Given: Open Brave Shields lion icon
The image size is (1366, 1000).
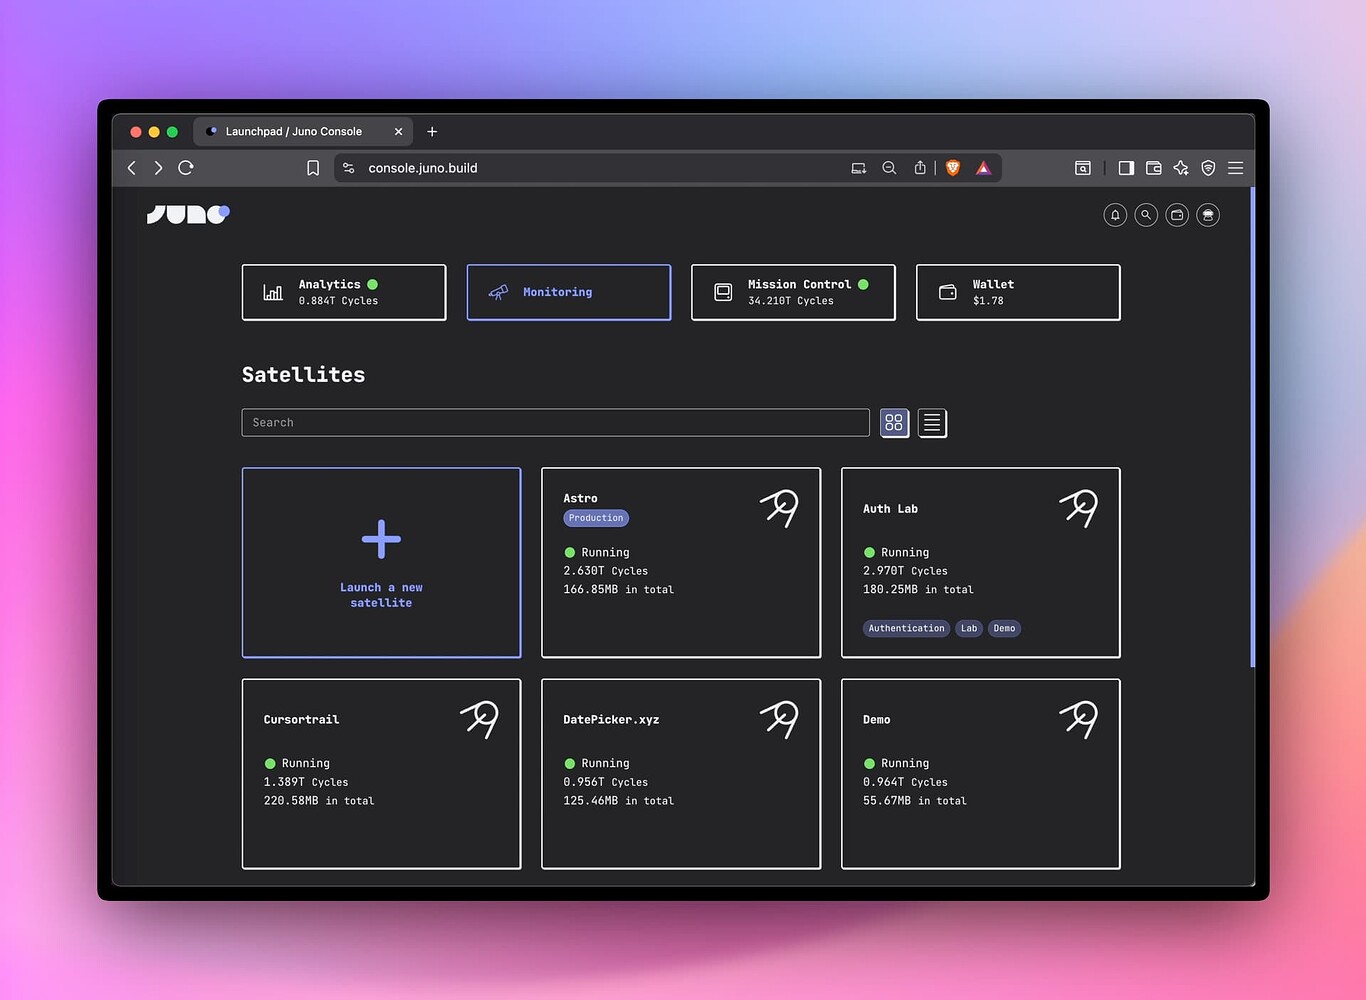Looking at the screenshot, I should click(953, 168).
